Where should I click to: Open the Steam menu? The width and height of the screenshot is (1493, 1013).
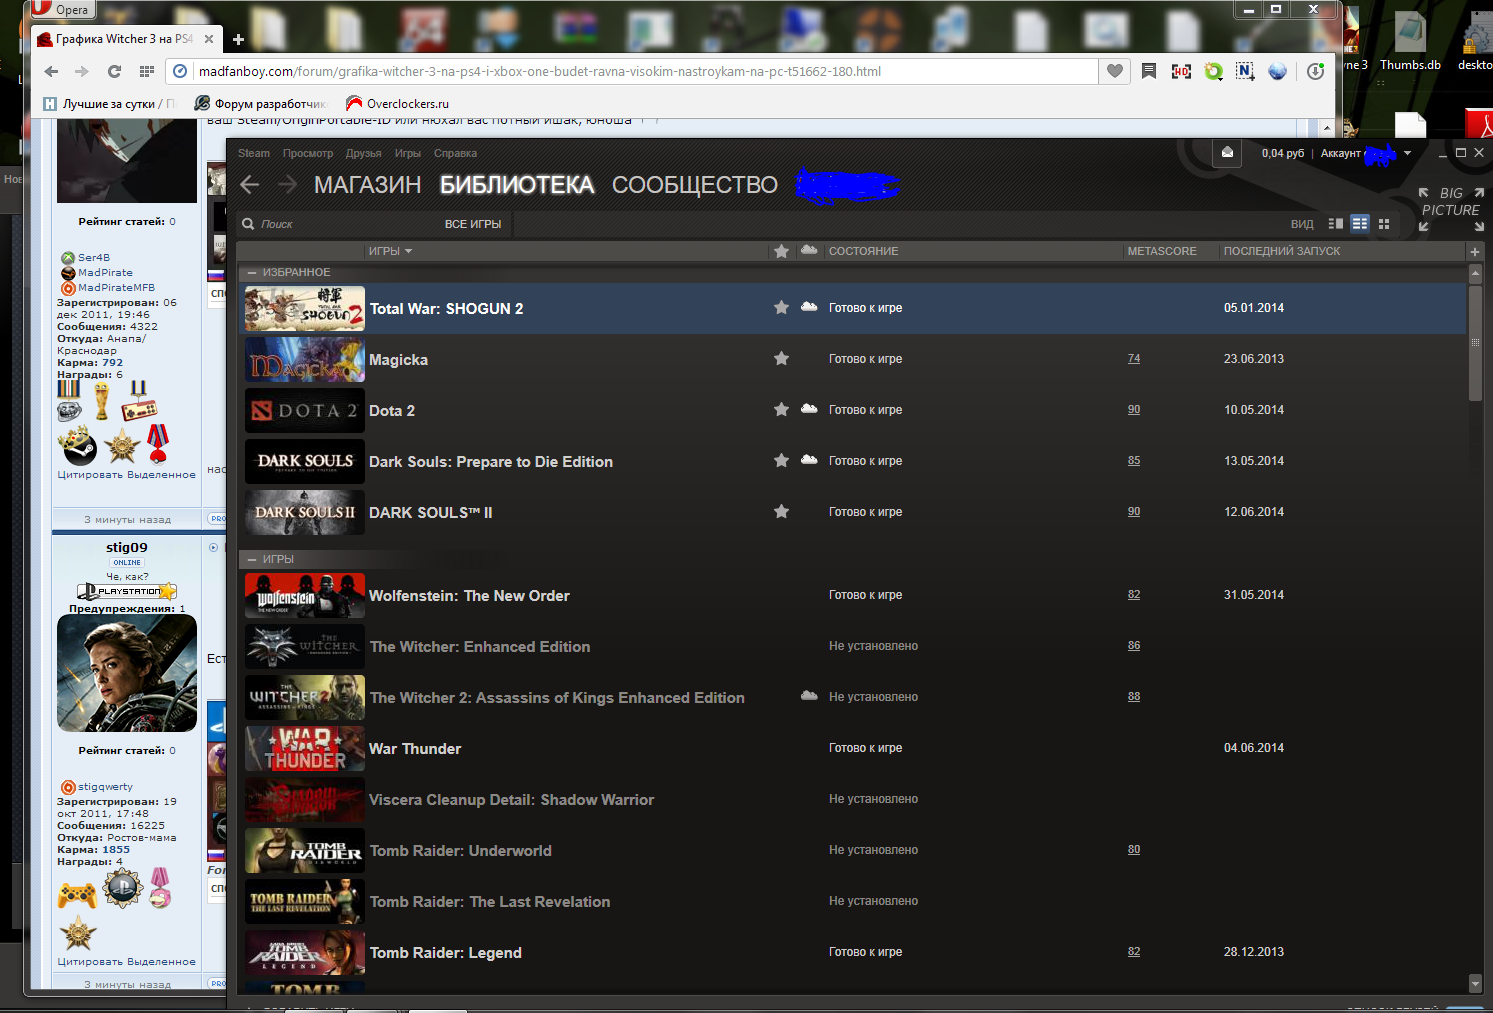(254, 153)
